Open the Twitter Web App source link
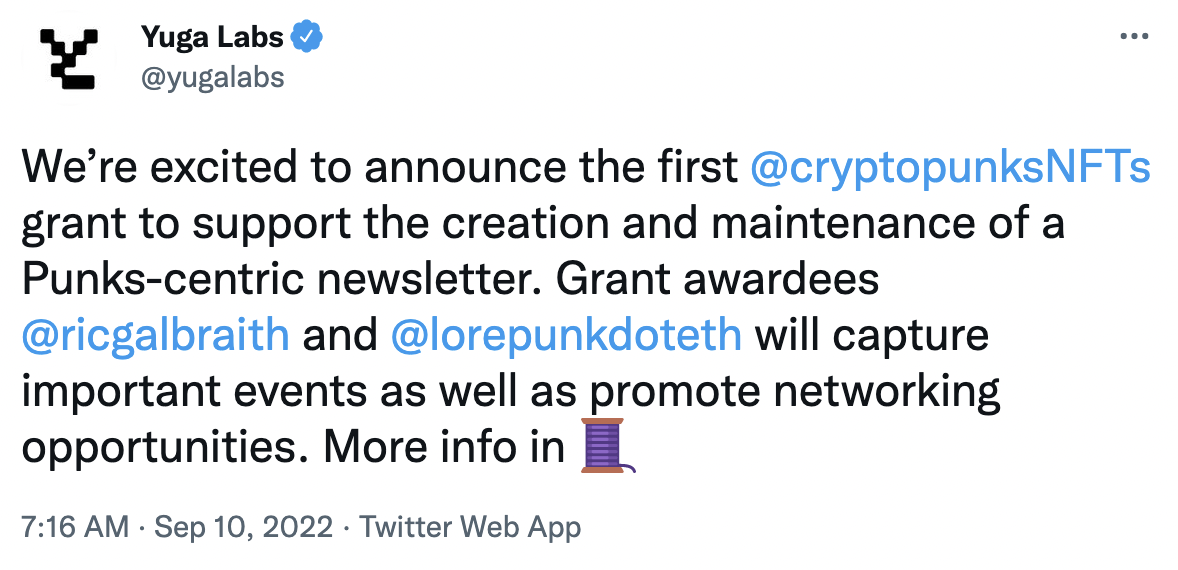1178x570 pixels. (x=470, y=527)
